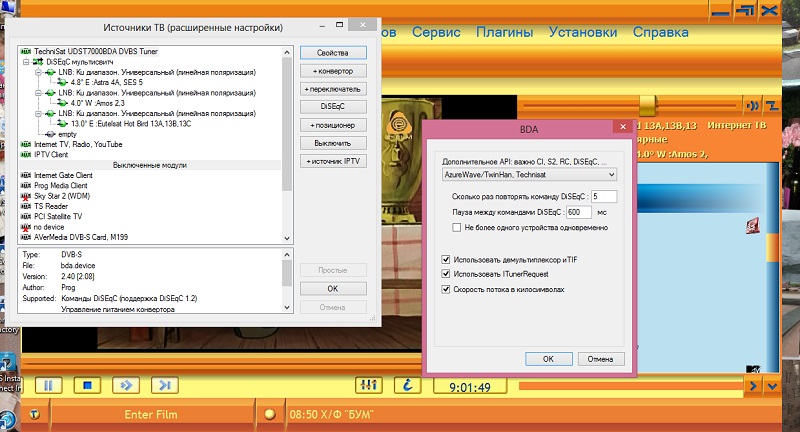The image size is (800, 432).
Task: Click the skip-to-end arrow button
Action: coord(164,385)
